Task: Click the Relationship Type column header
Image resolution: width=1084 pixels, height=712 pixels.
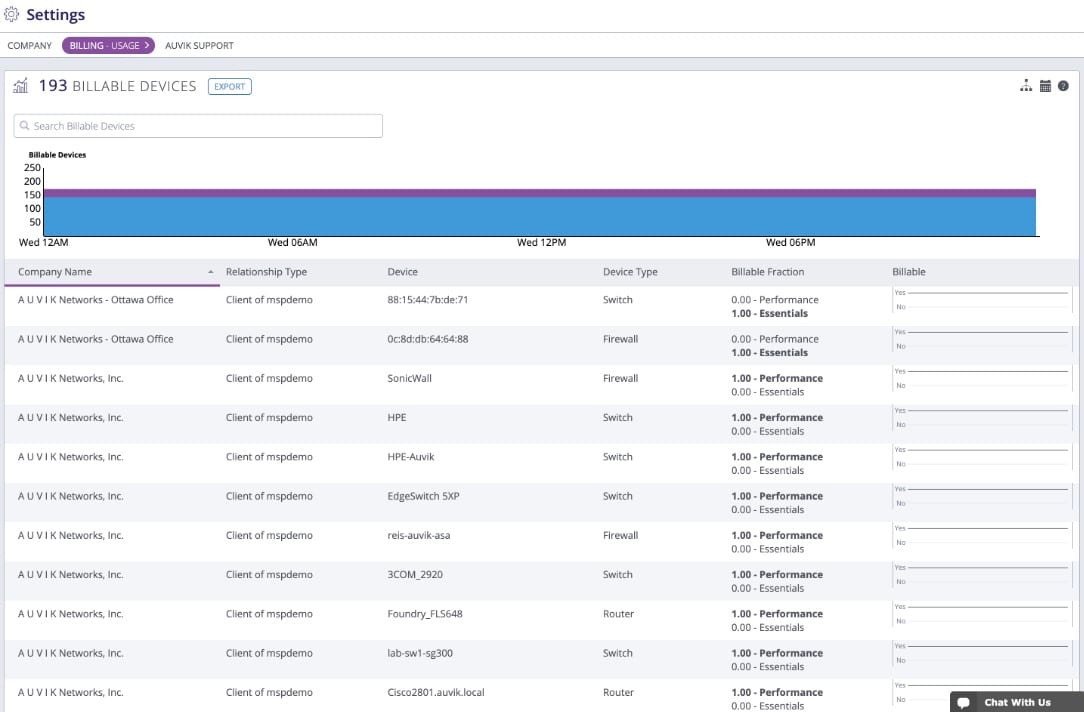Action: (x=266, y=272)
